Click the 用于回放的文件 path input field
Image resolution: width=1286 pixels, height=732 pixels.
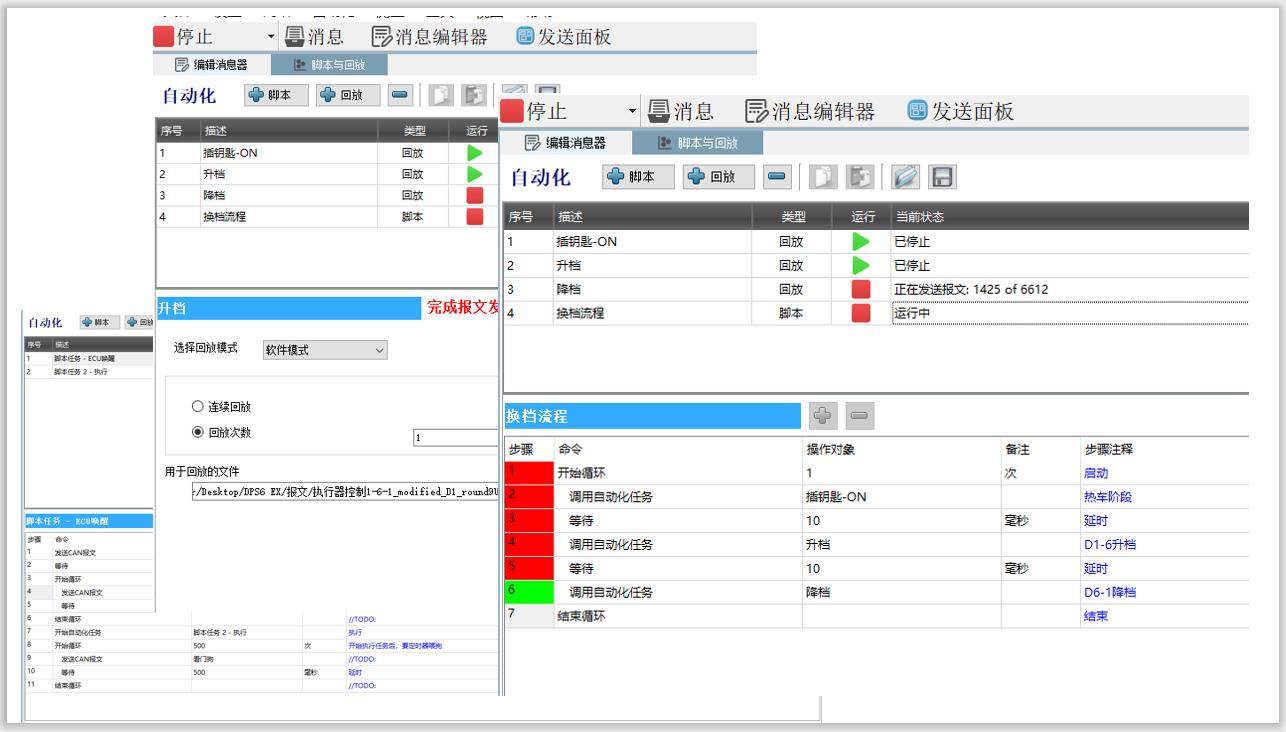click(x=345, y=493)
